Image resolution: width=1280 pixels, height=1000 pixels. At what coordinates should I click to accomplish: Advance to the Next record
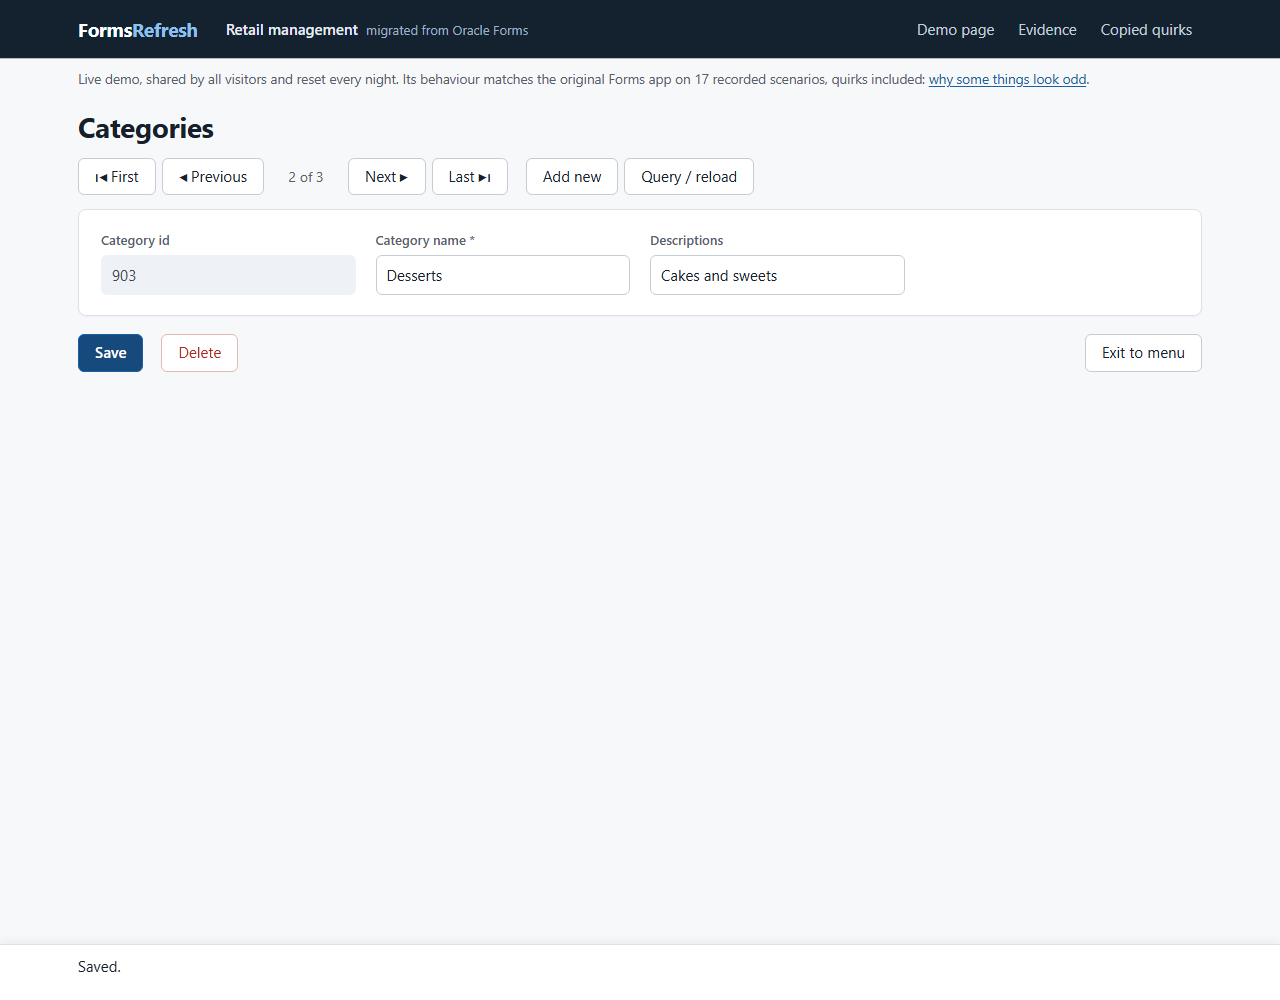[x=387, y=177]
